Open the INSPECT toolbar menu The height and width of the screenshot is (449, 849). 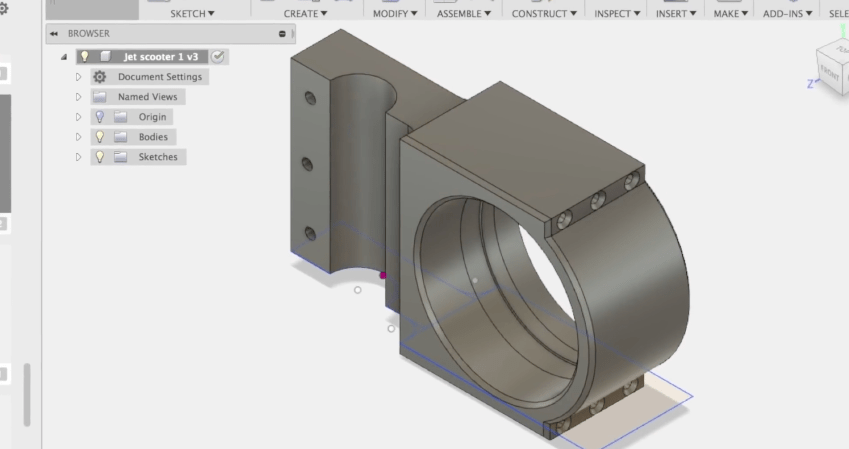coord(618,14)
